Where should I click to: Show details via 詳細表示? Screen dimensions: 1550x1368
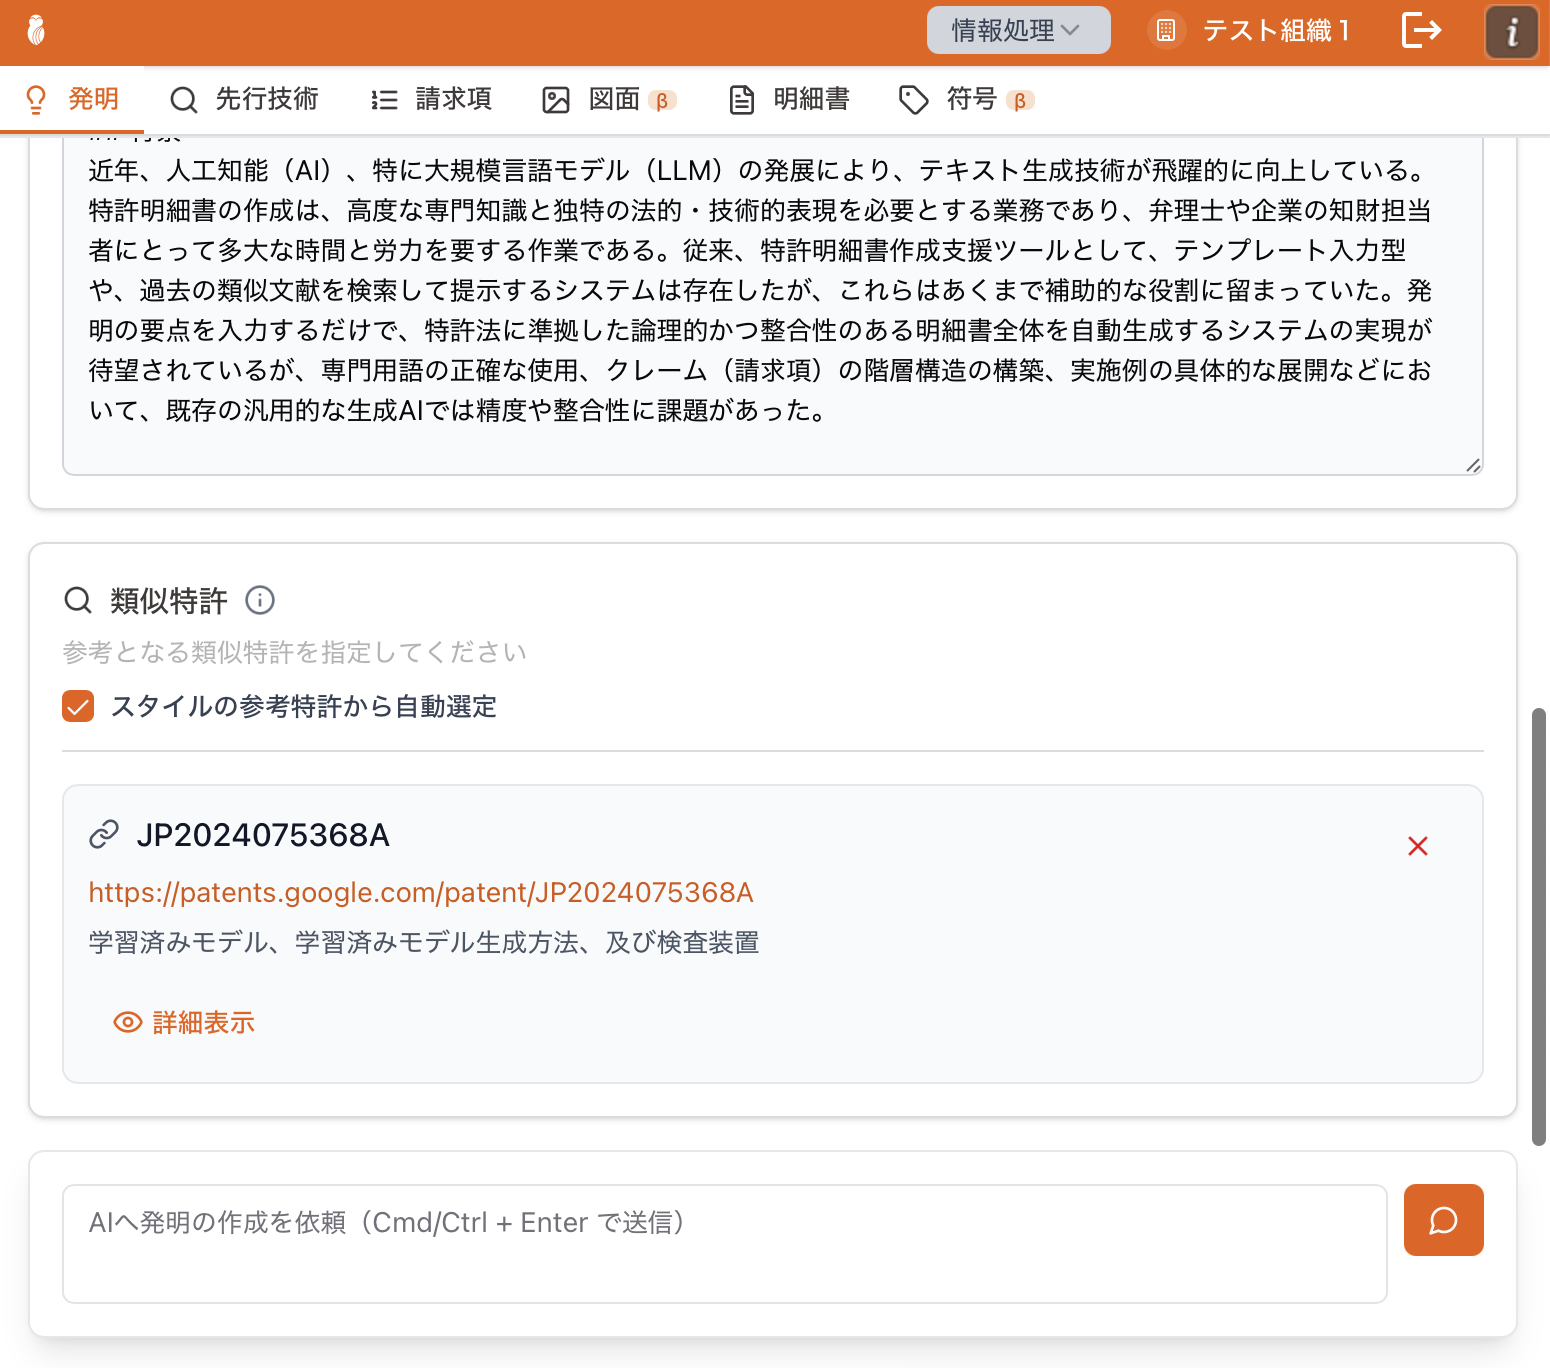(185, 1022)
